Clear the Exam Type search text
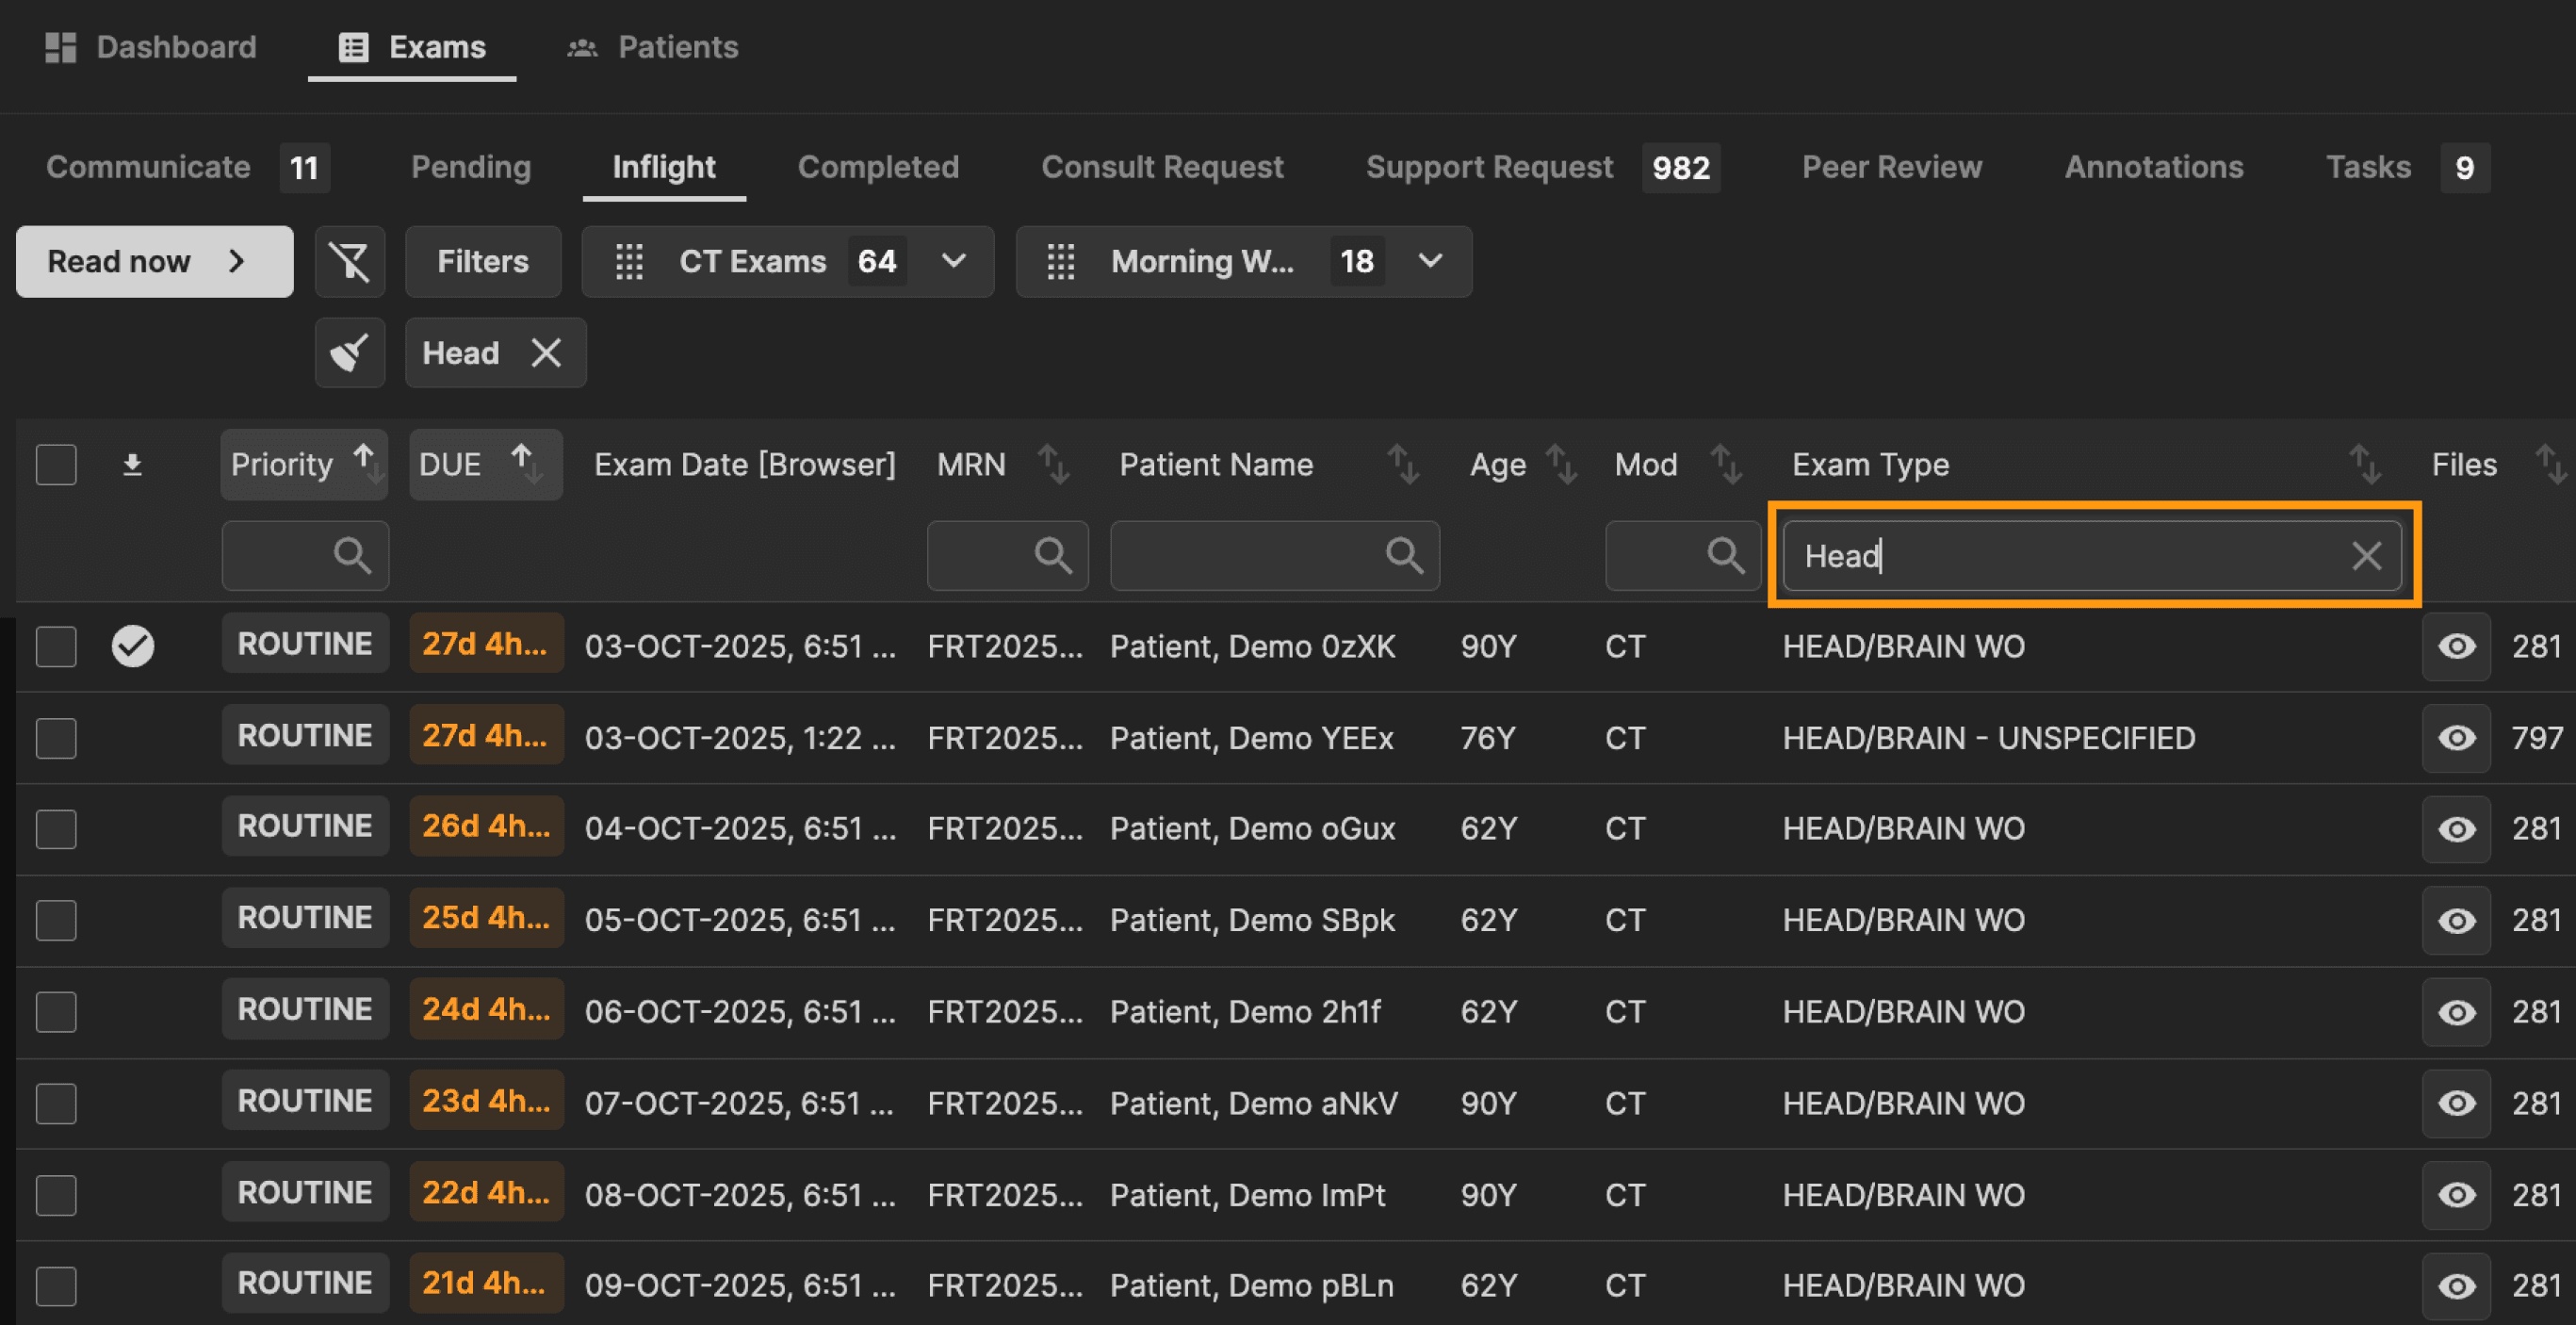 [x=2366, y=556]
